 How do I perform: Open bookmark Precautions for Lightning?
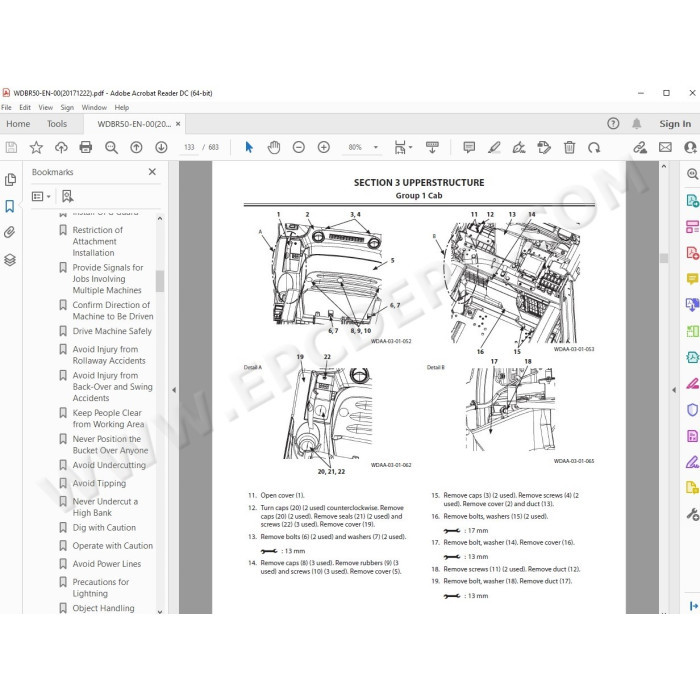100,588
